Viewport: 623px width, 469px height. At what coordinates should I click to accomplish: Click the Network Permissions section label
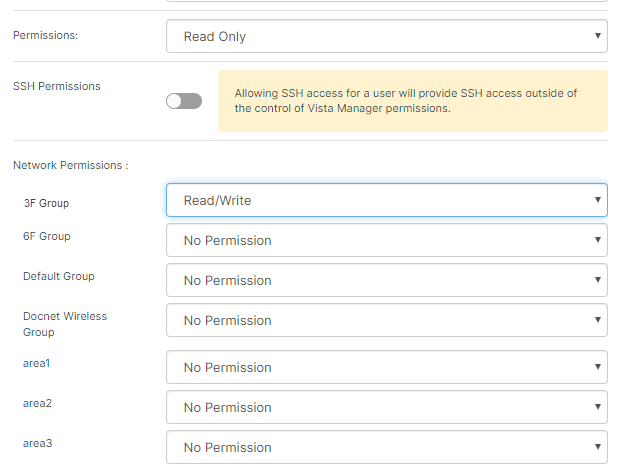[70, 164]
